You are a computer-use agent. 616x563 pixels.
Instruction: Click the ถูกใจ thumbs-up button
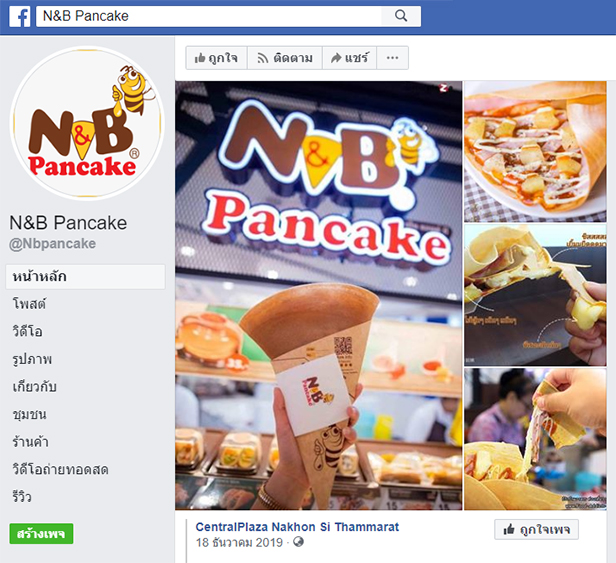click(216, 58)
